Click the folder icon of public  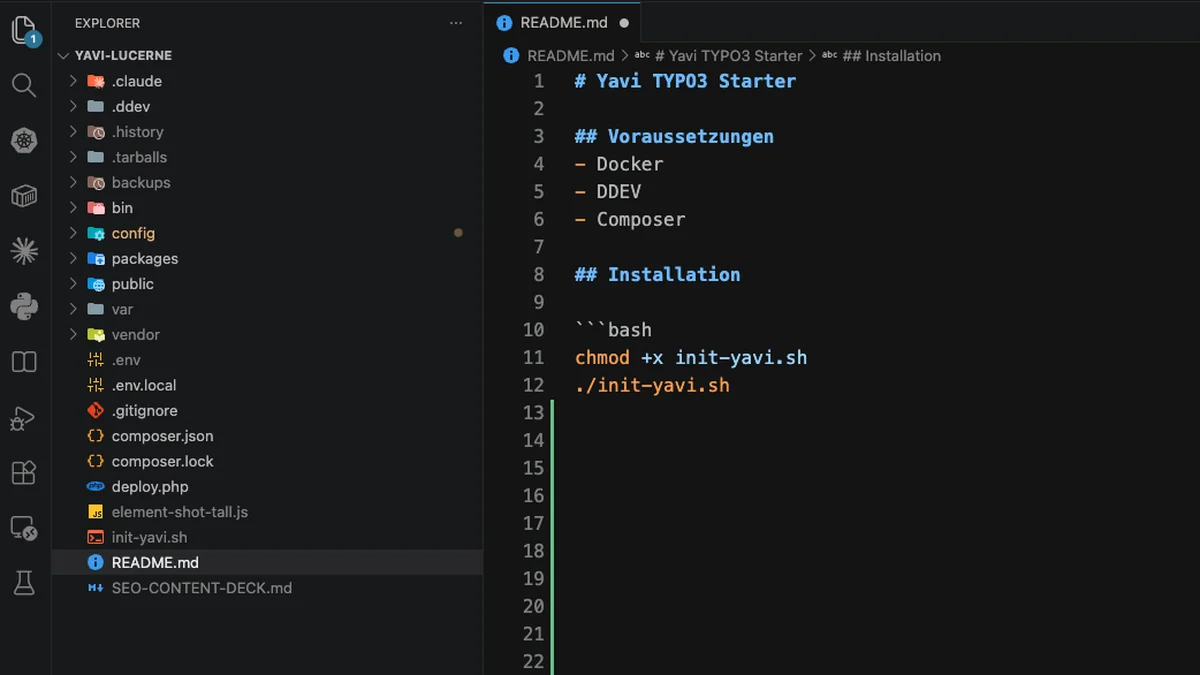coord(95,284)
